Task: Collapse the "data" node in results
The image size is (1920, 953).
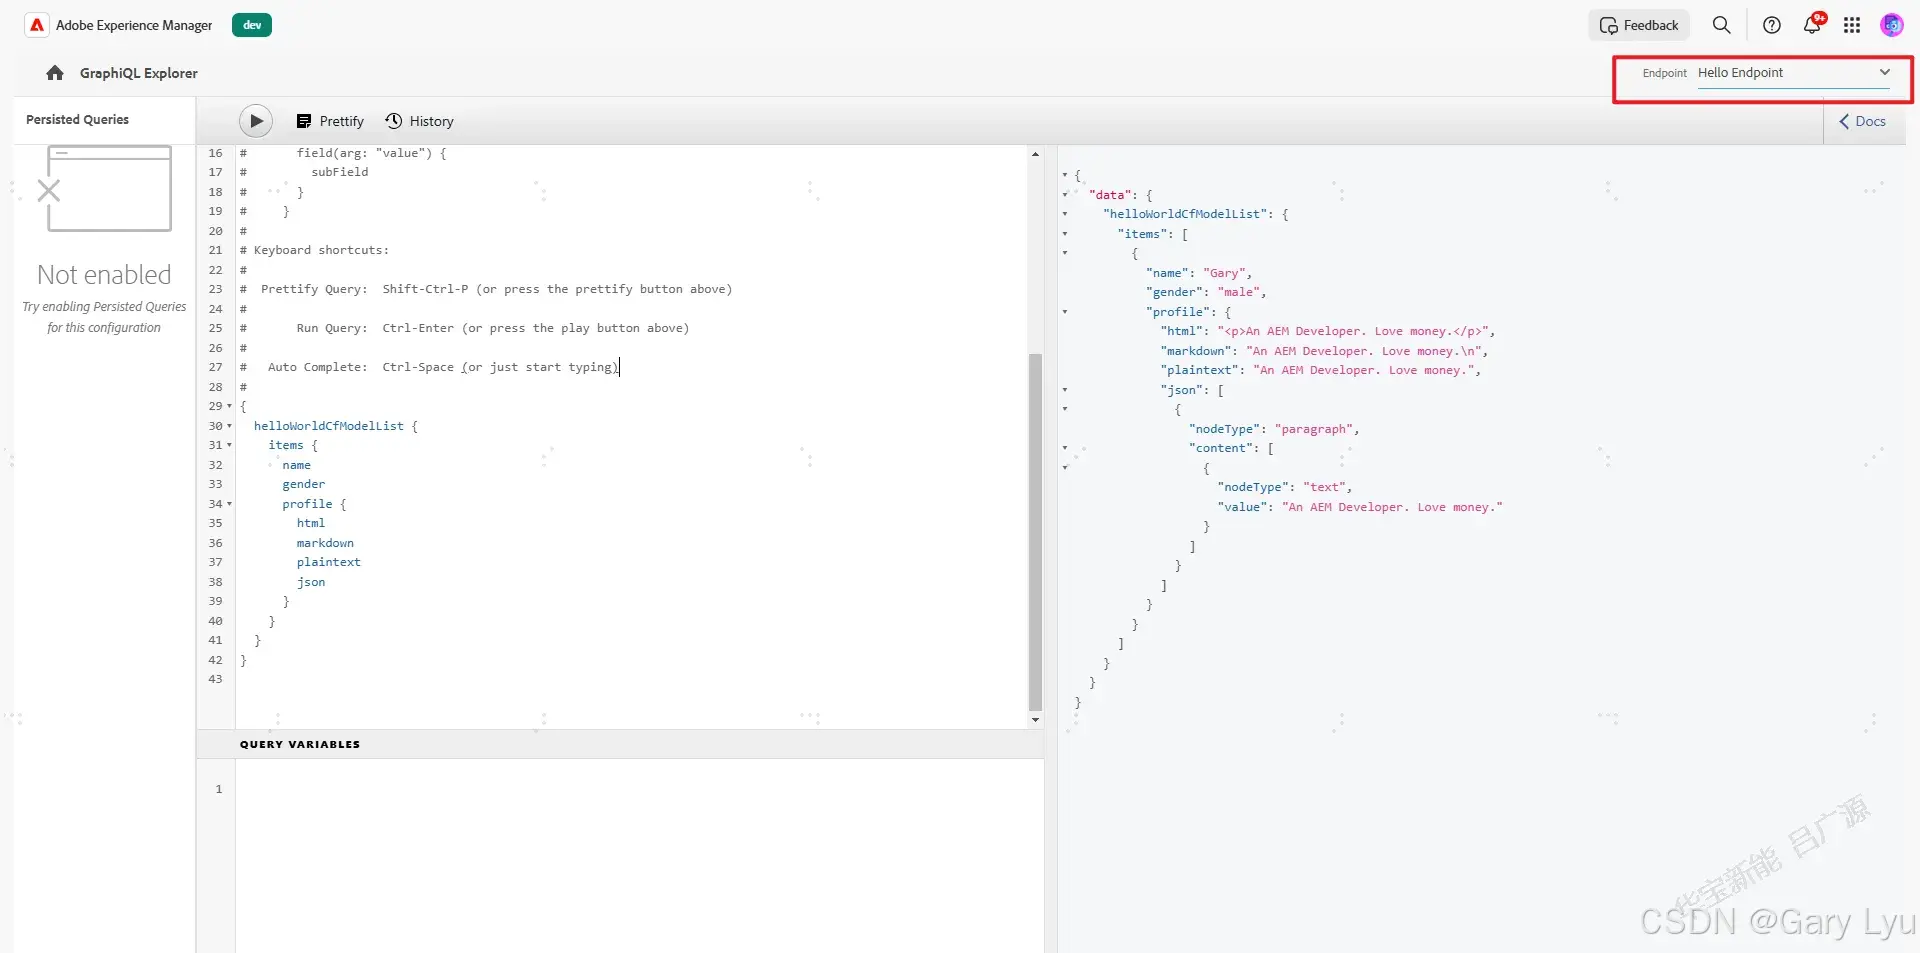Action: (x=1065, y=195)
